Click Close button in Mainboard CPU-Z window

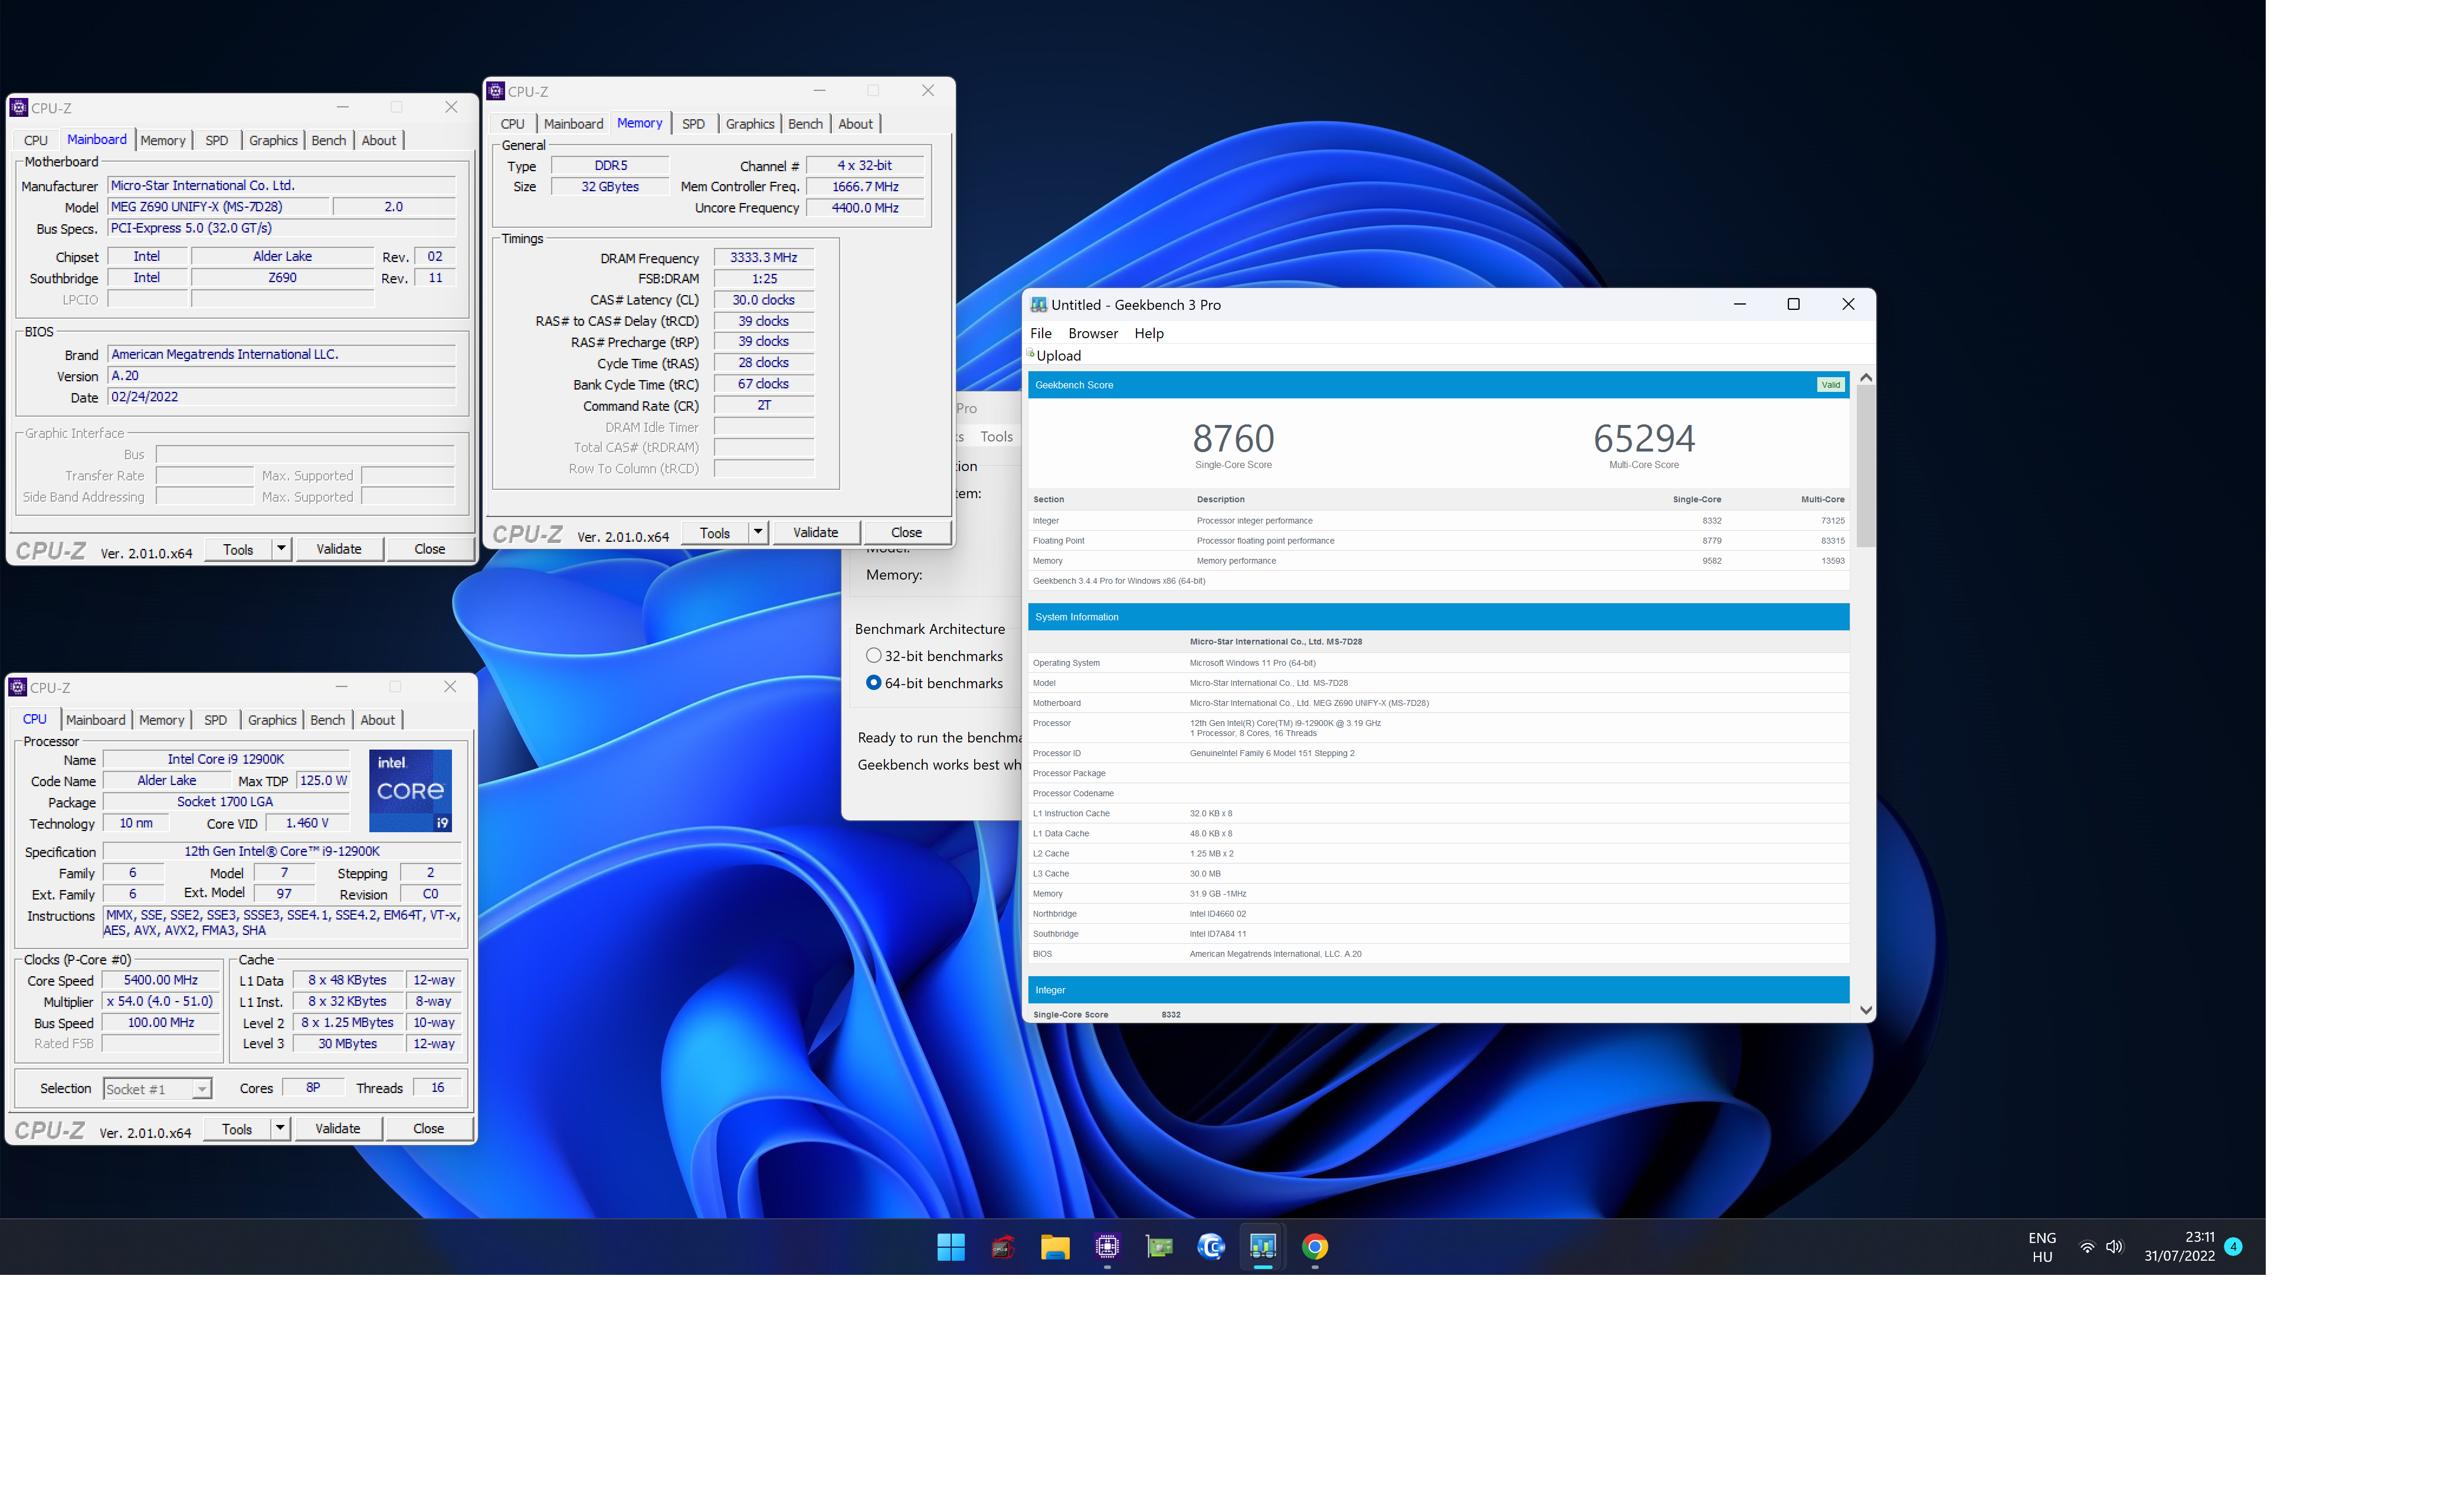point(430,549)
